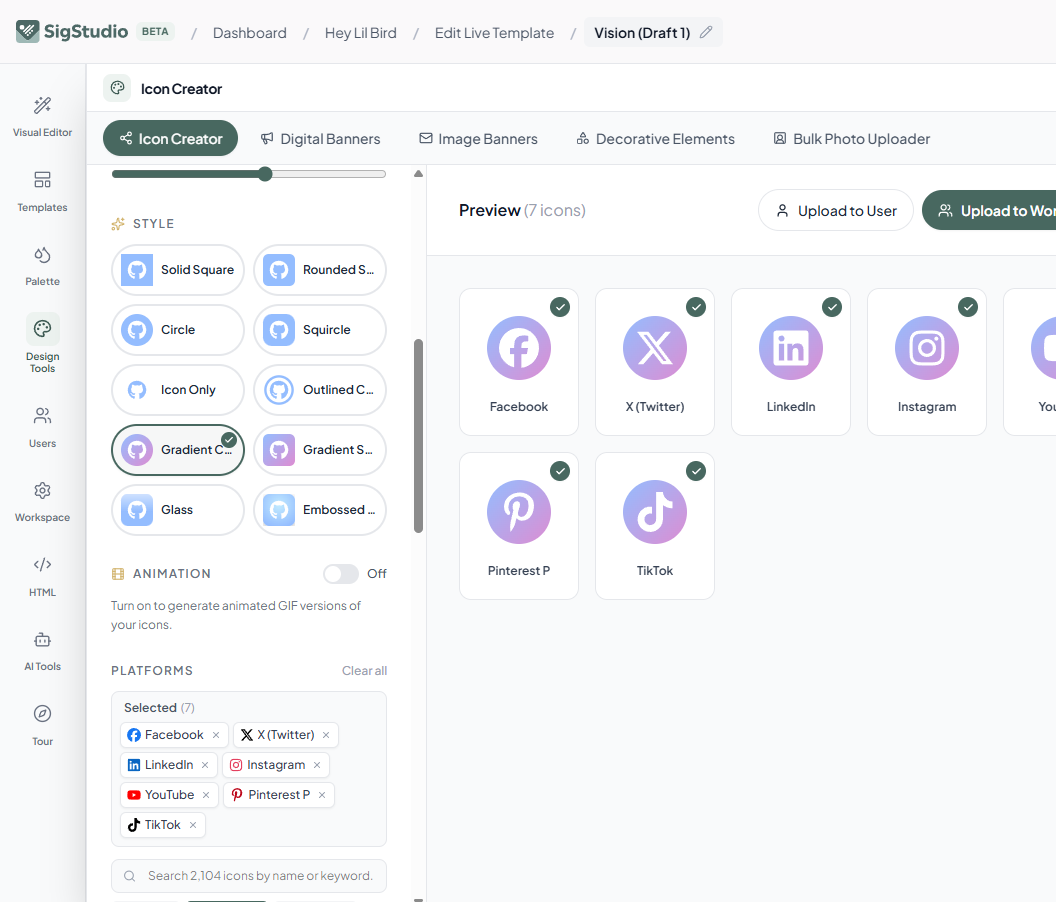The height and width of the screenshot is (902, 1056).
Task: Click the slider thumb handle
Action: tap(265, 174)
